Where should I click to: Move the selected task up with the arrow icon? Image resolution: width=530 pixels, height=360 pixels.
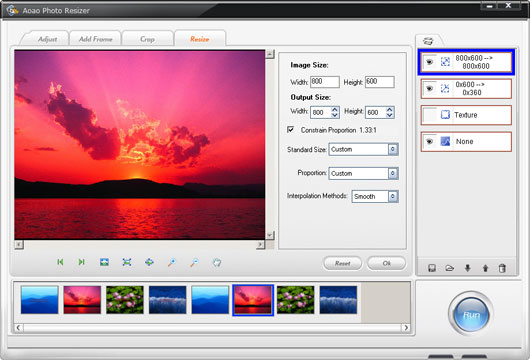(485, 268)
